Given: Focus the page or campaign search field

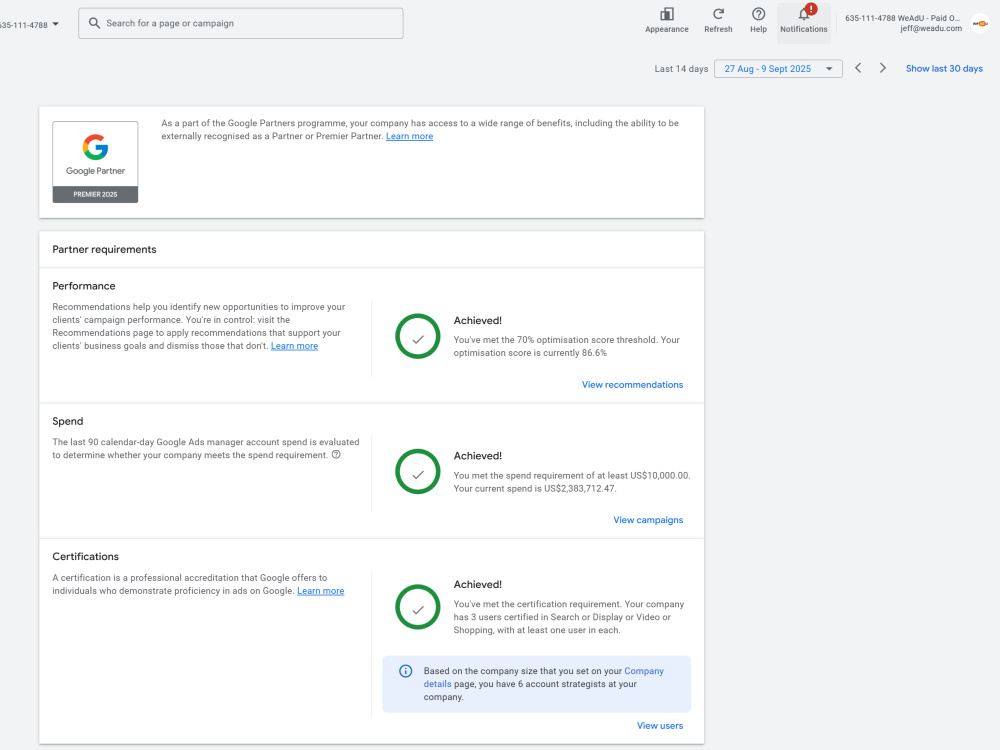Looking at the screenshot, I should (x=240, y=23).
